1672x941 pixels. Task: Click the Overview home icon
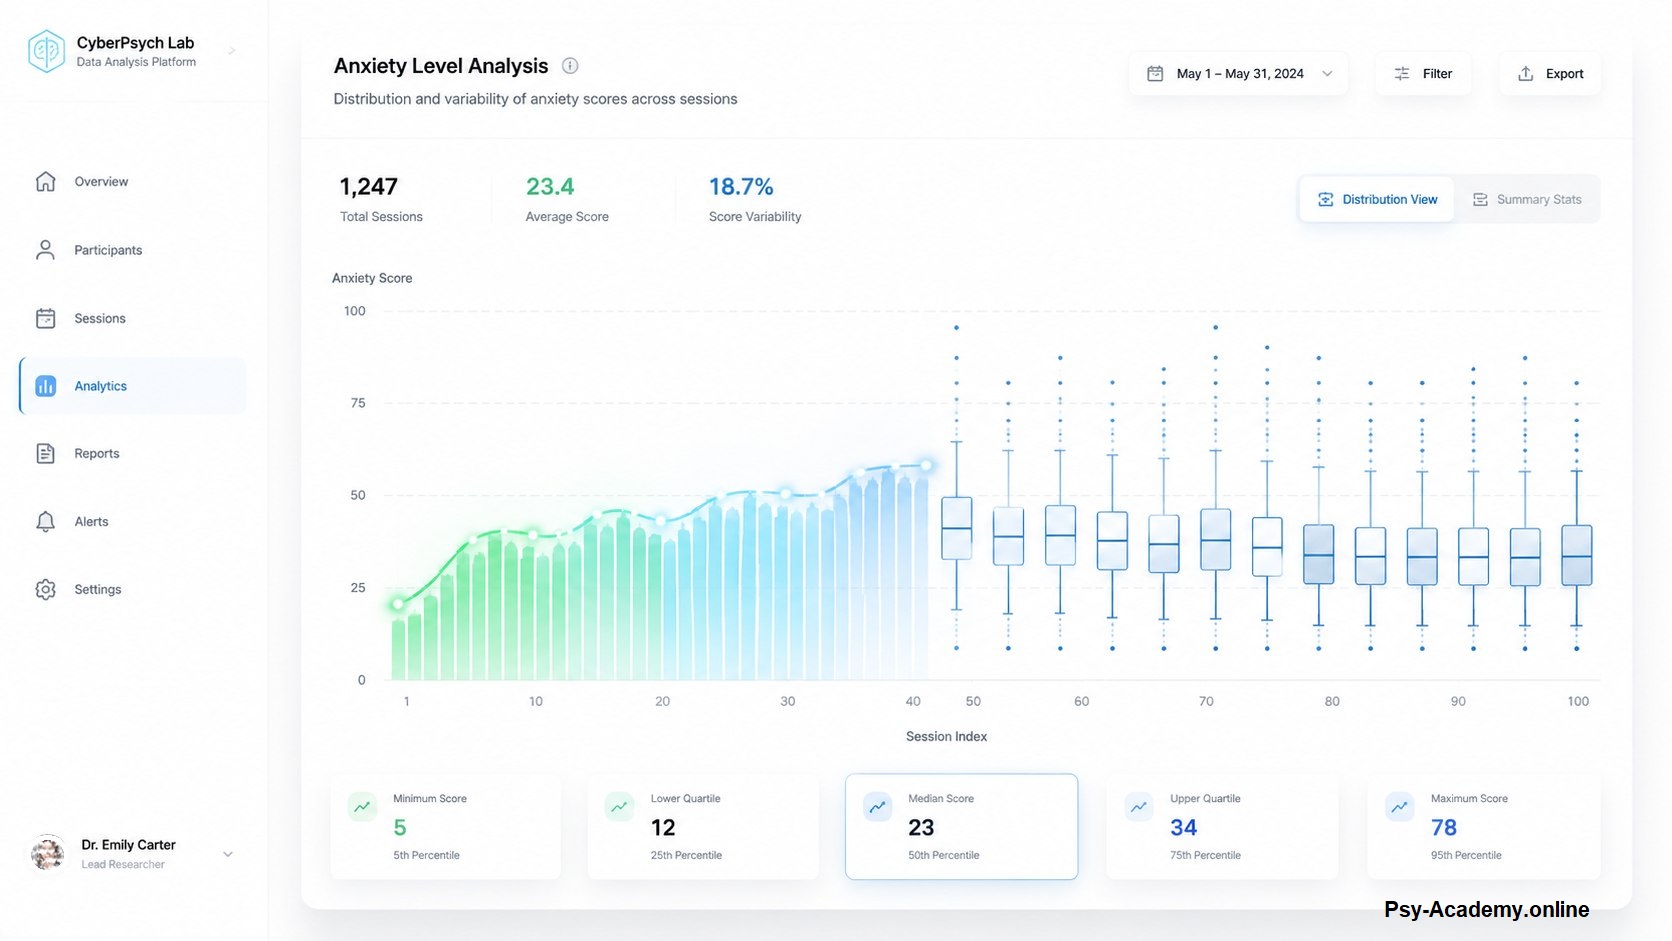click(45, 182)
